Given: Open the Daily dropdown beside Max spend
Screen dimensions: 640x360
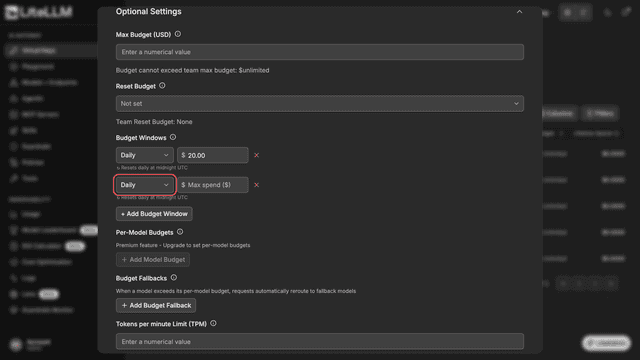Looking at the screenshot, I should 144,185.
